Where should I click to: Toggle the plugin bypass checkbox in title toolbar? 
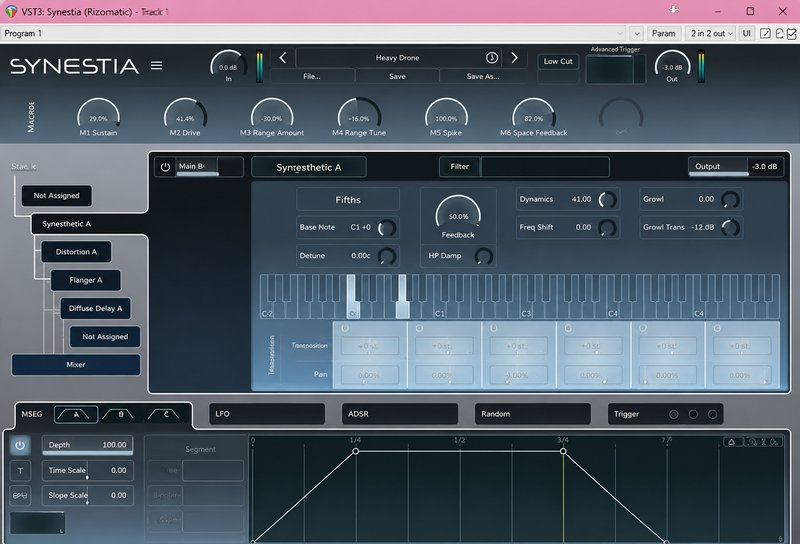[792, 34]
